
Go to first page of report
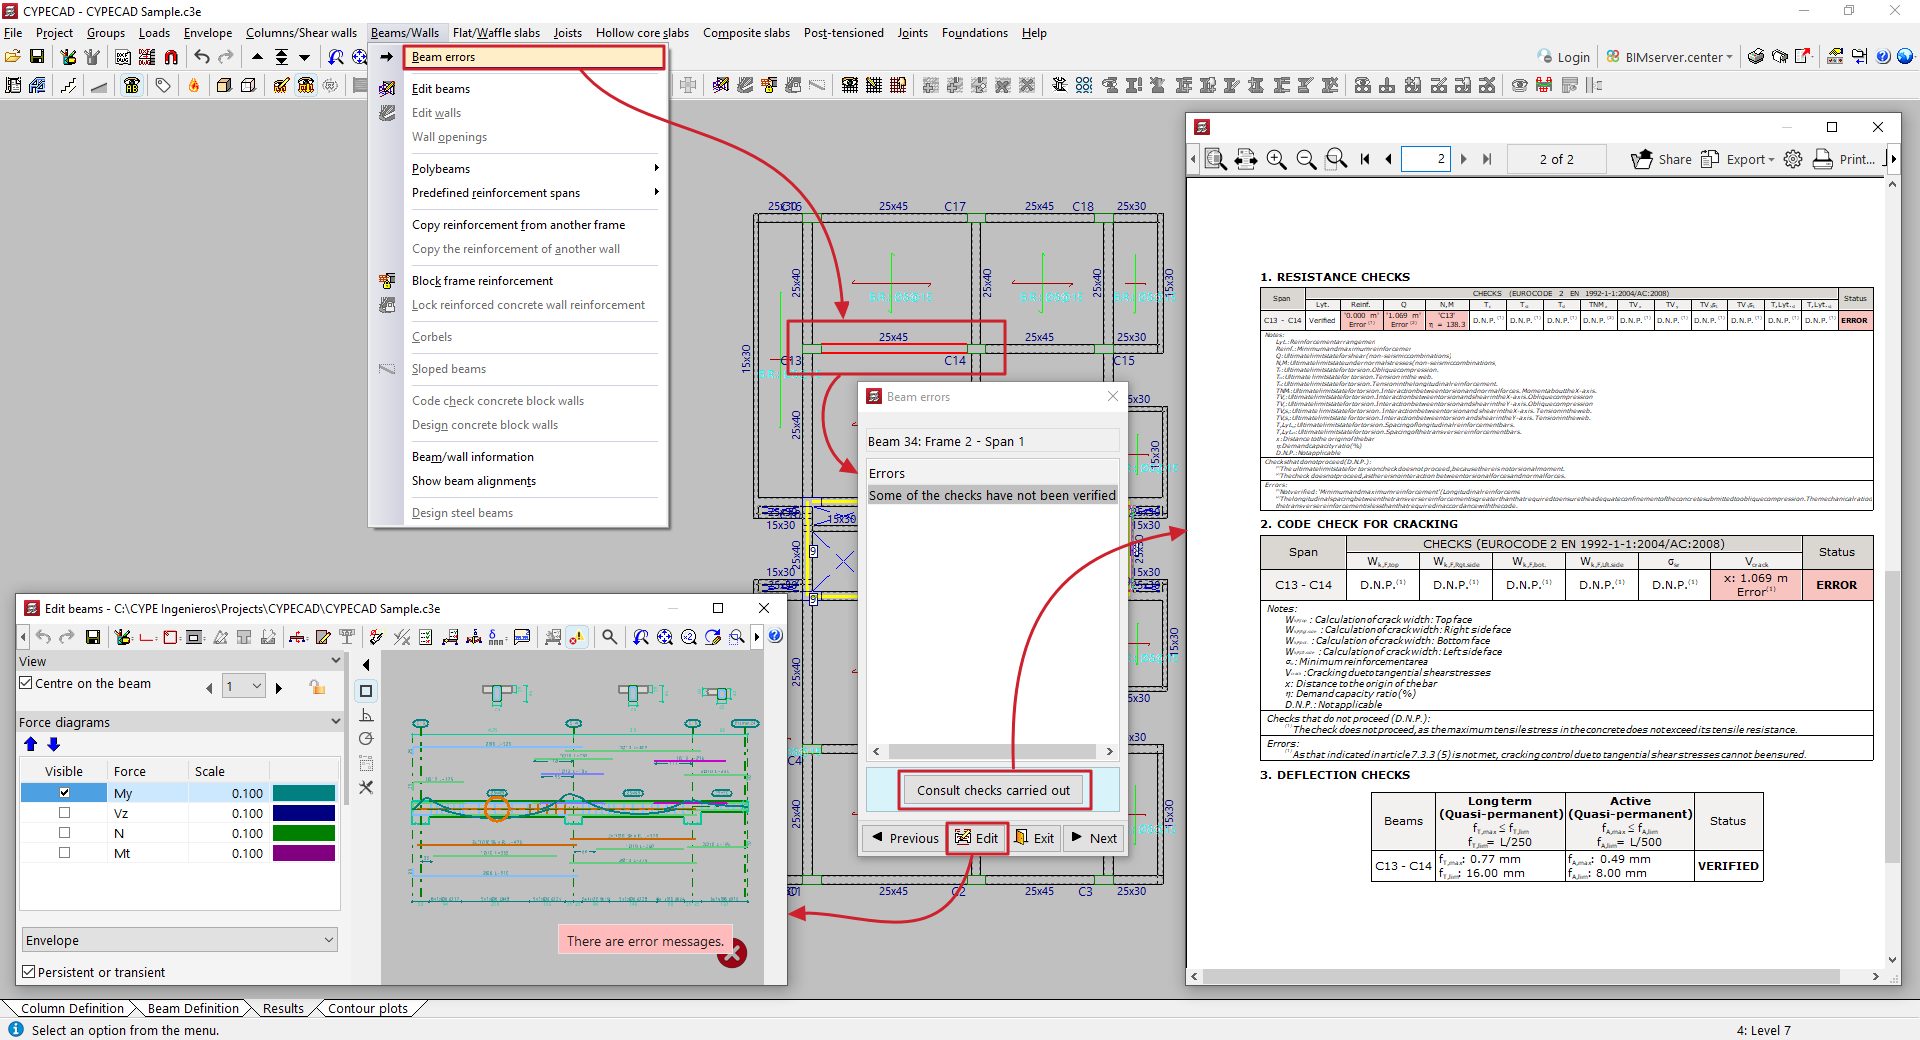[1365, 159]
